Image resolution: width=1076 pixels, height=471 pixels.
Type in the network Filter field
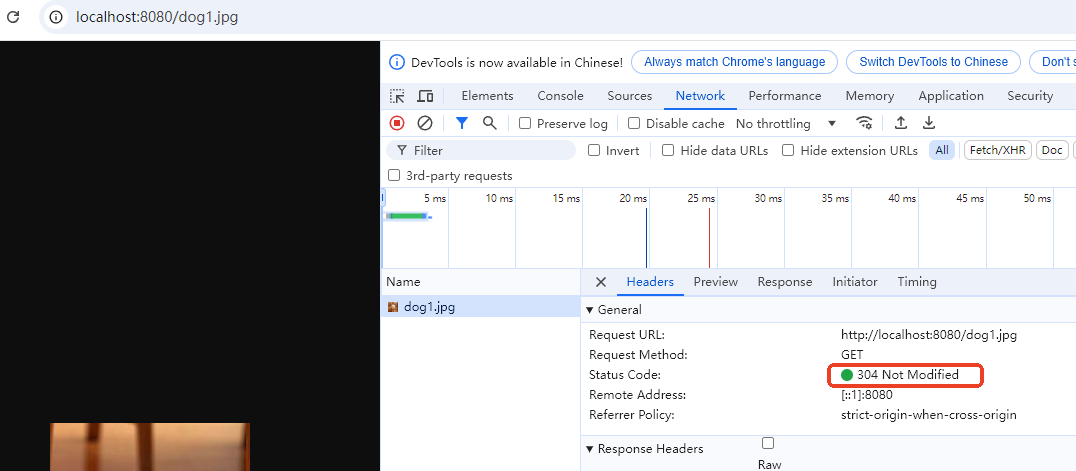tap(490, 150)
